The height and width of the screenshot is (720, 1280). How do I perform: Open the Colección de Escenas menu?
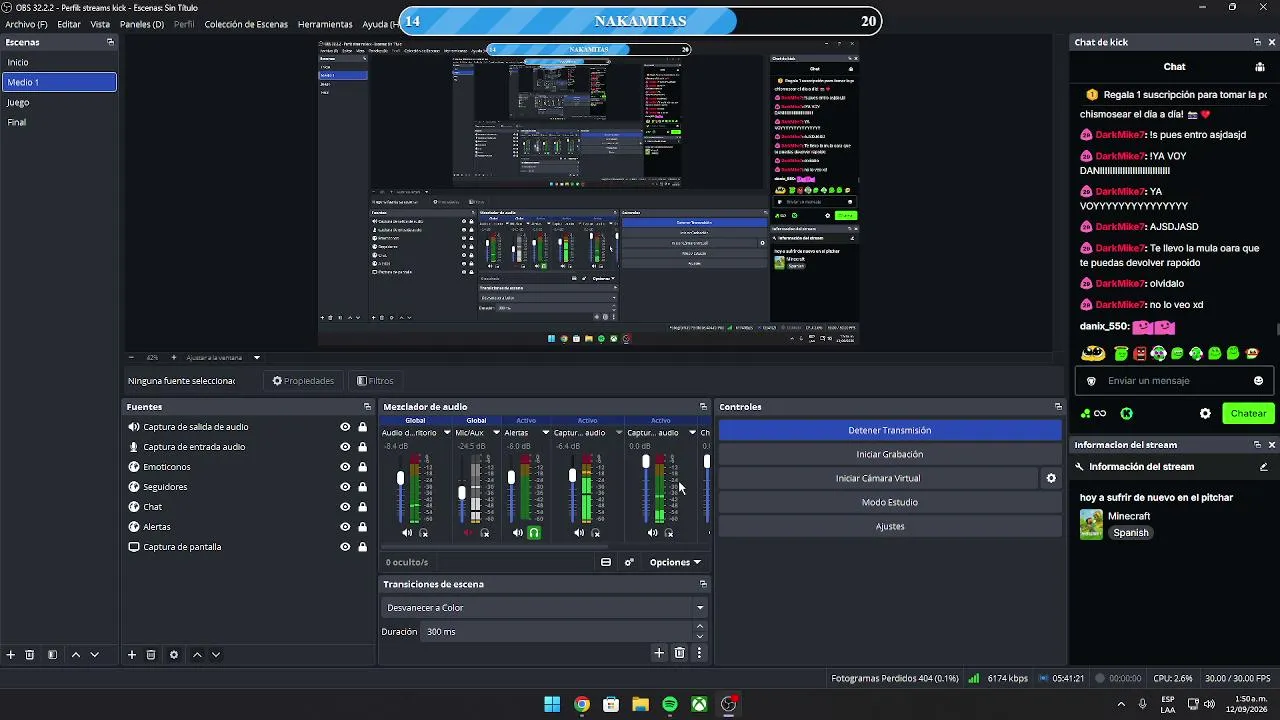point(246,24)
